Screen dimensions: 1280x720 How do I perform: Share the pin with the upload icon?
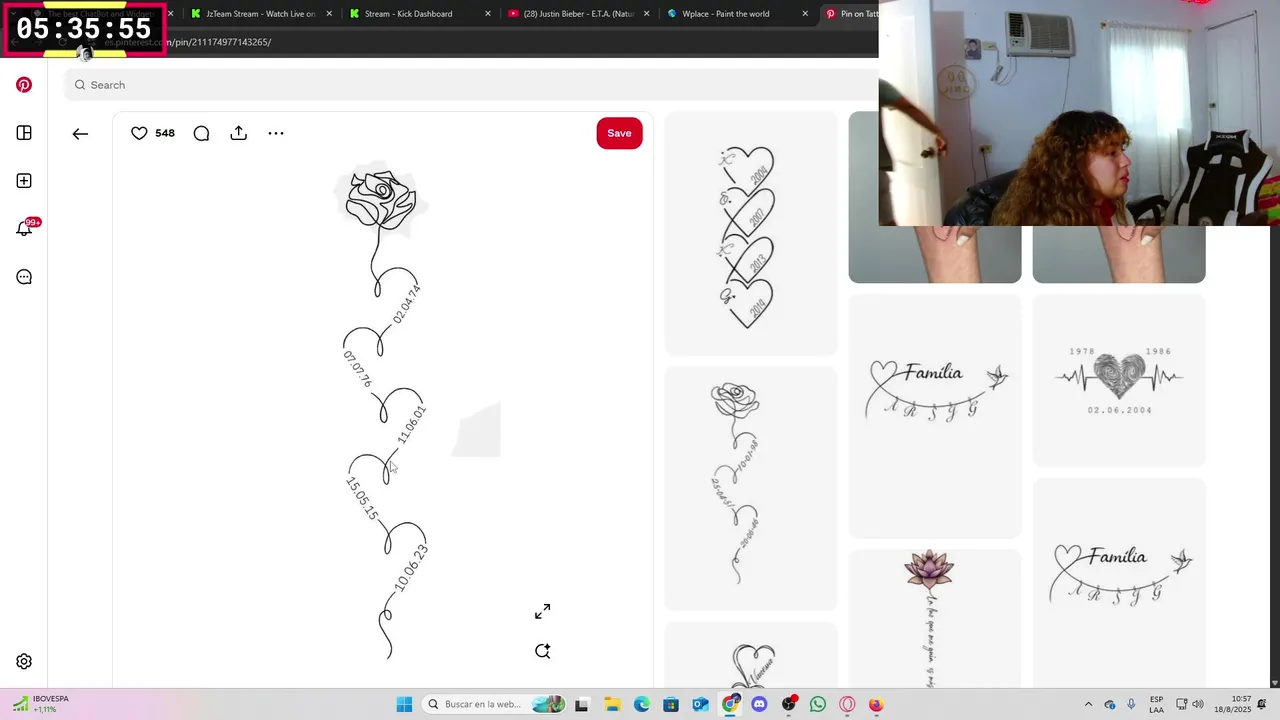click(x=238, y=133)
